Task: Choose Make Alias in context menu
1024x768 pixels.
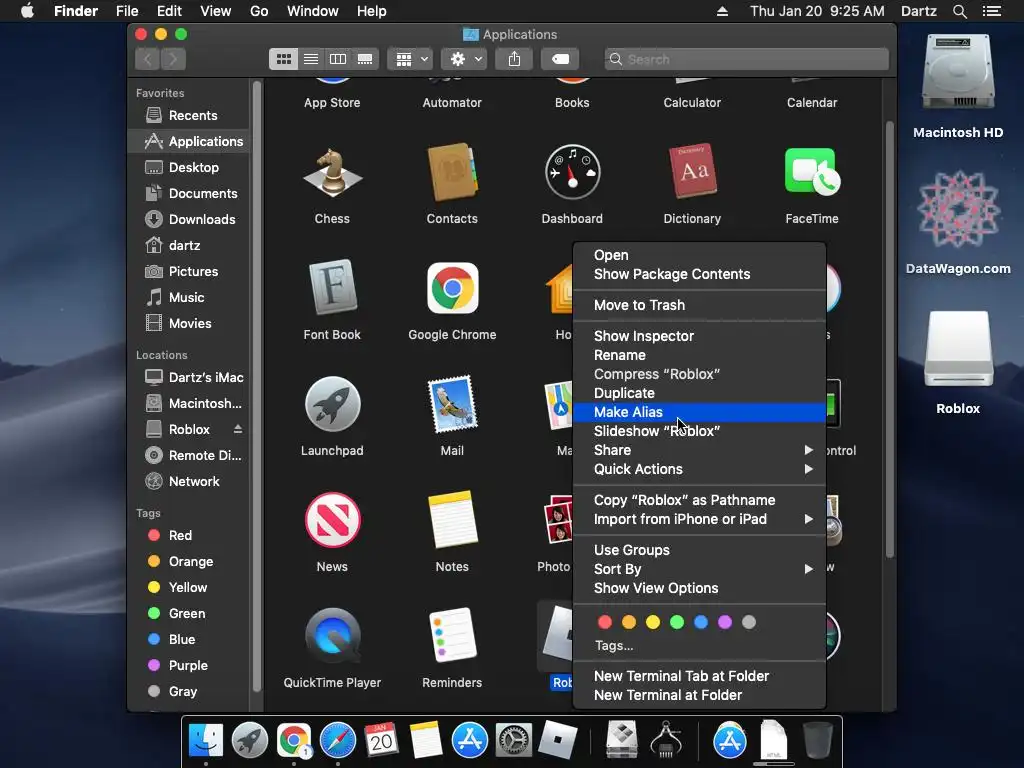Action: [699, 412]
